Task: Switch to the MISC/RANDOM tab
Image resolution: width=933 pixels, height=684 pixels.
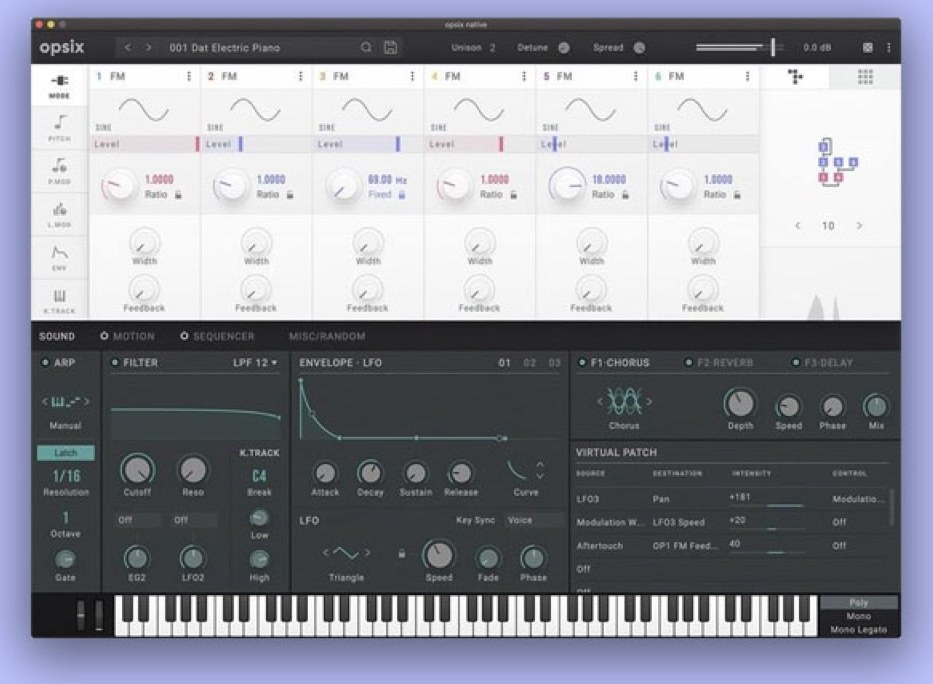Action: (x=327, y=336)
